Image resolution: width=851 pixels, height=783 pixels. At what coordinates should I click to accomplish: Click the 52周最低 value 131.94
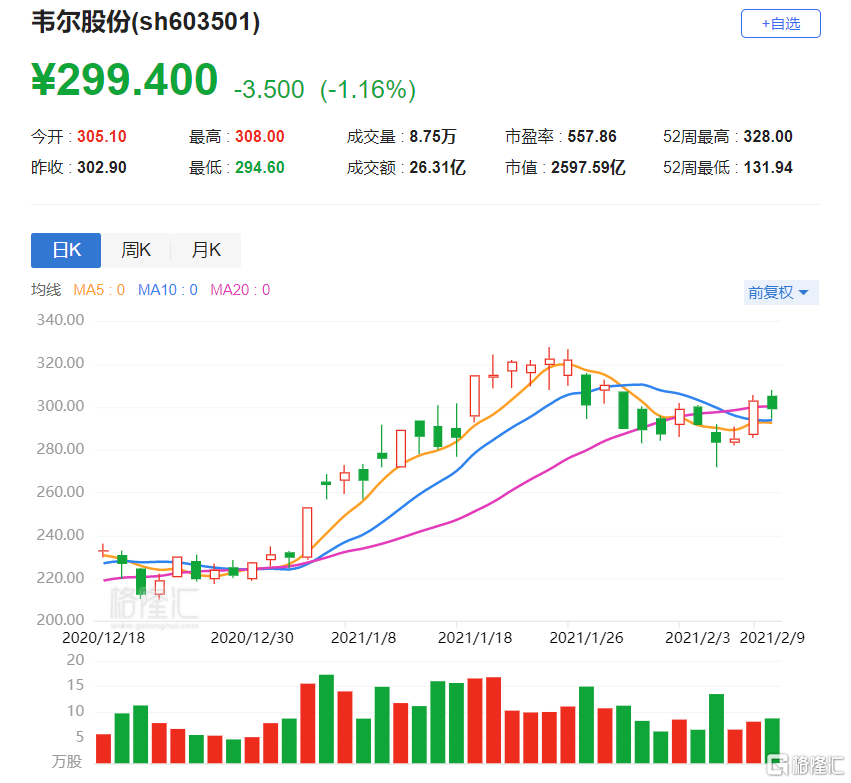click(768, 167)
